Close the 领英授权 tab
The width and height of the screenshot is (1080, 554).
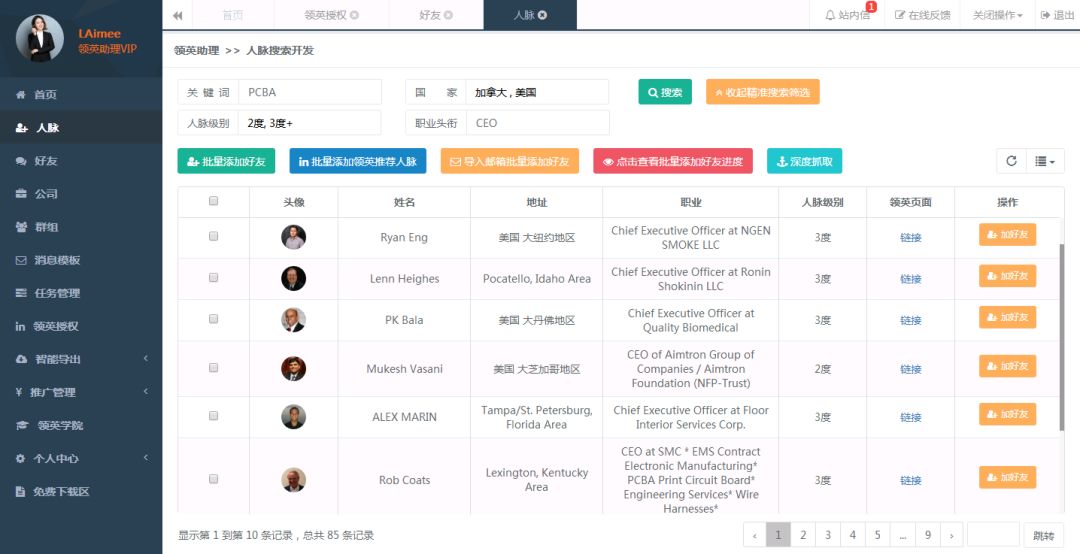click(x=355, y=15)
